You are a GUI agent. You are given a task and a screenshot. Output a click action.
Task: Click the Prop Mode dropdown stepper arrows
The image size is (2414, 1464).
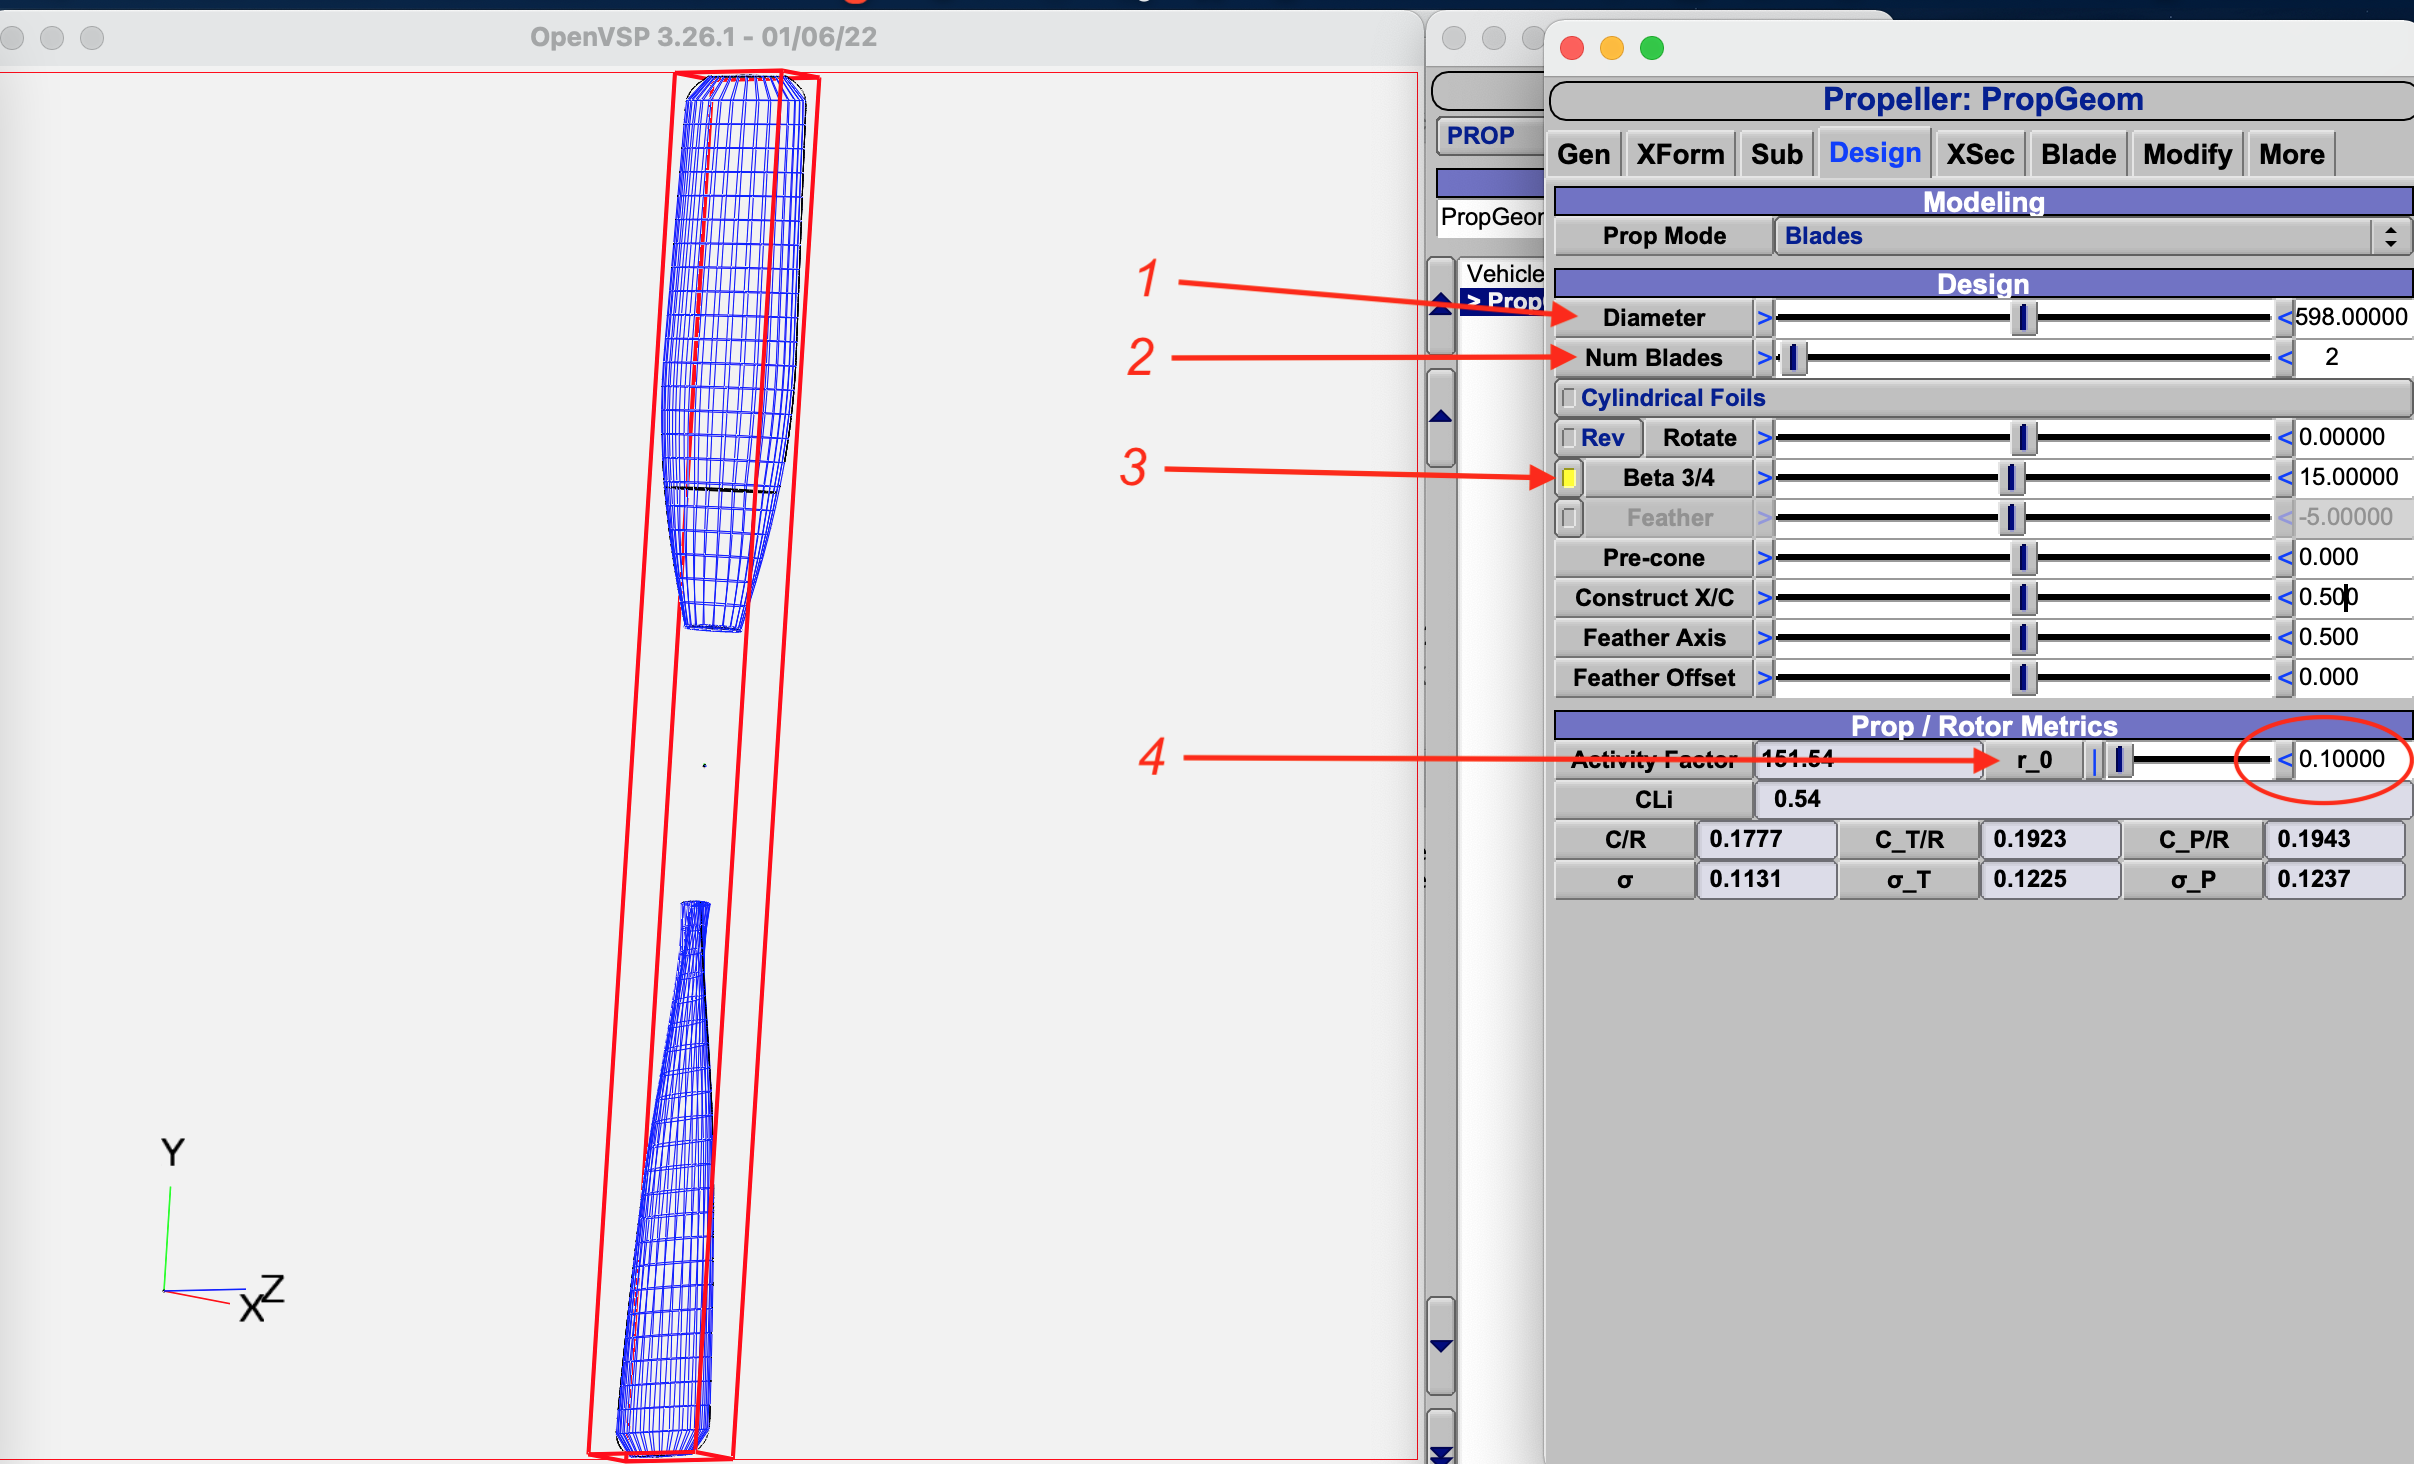(x=2390, y=237)
